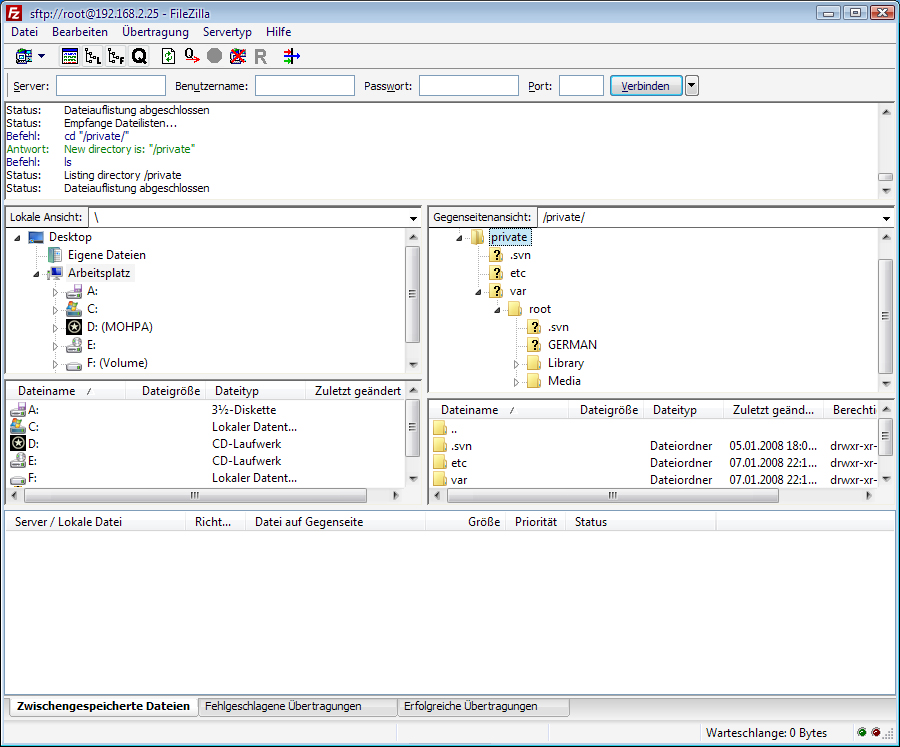Open the Hilfe menu
Viewport: 900px width, 747px height.
pyautogui.click(x=278, y=32)
